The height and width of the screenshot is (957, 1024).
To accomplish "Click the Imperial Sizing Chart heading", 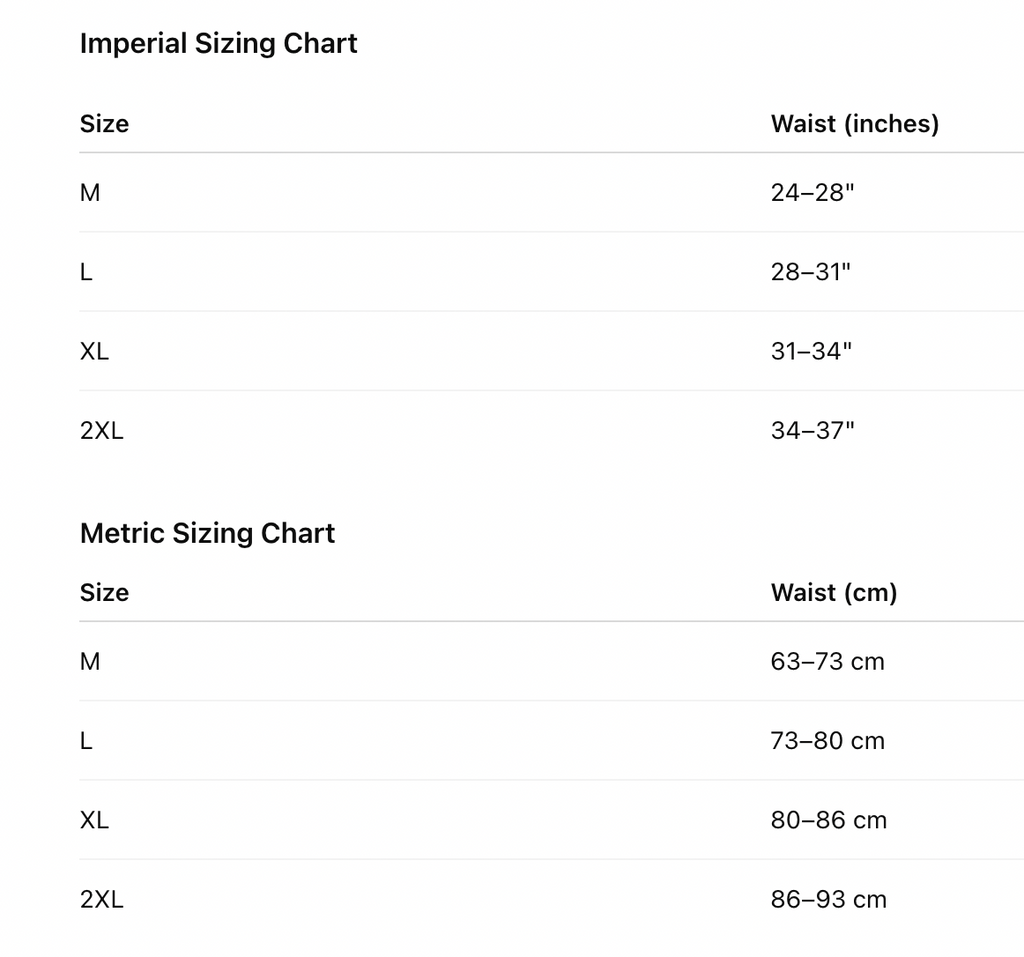I will pos(218,44).
